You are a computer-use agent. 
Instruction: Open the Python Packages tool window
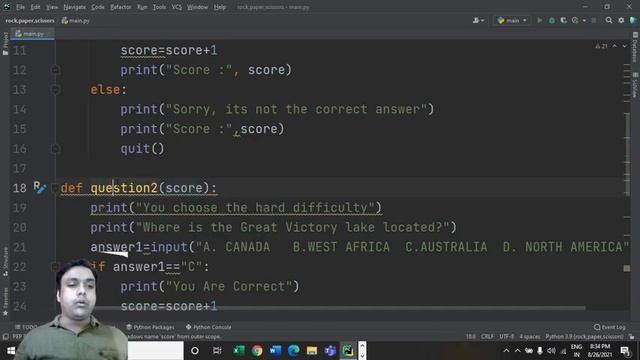[x=150, y=327]
